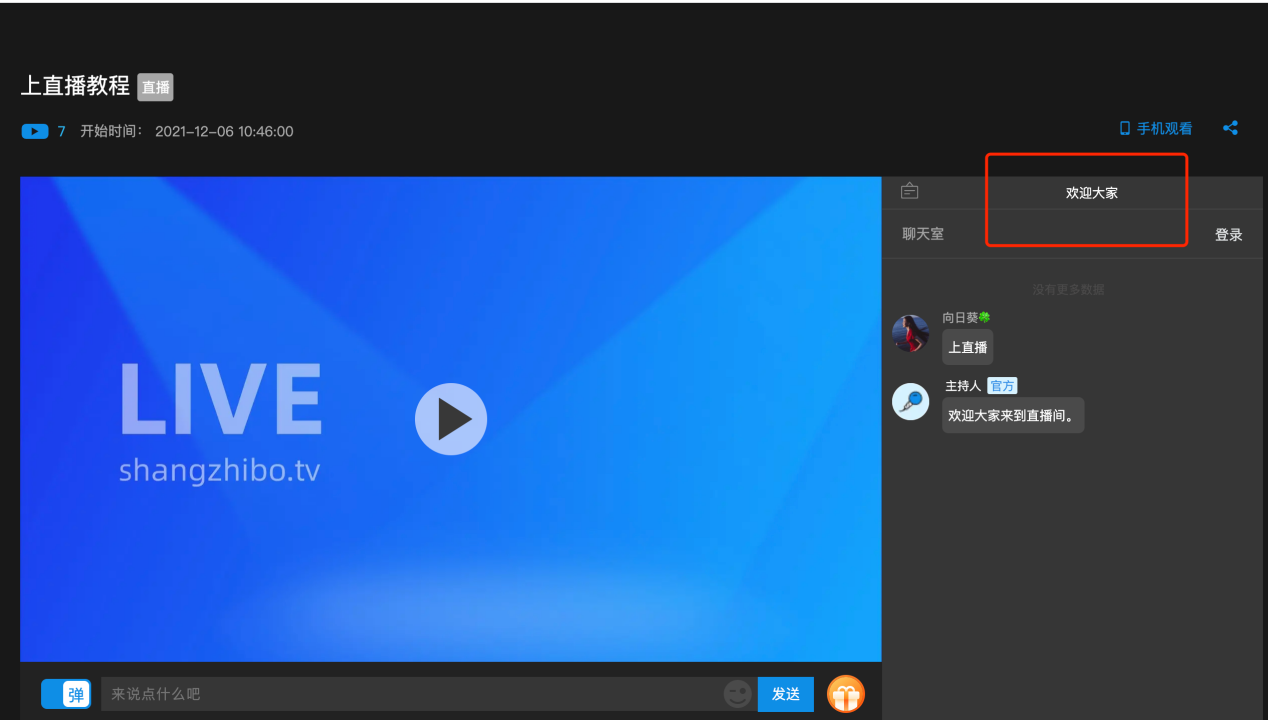Image resolution: width=1268 pixels, height=720 pixels.
Task: Open the gift box icon
Action: [846, 694]
